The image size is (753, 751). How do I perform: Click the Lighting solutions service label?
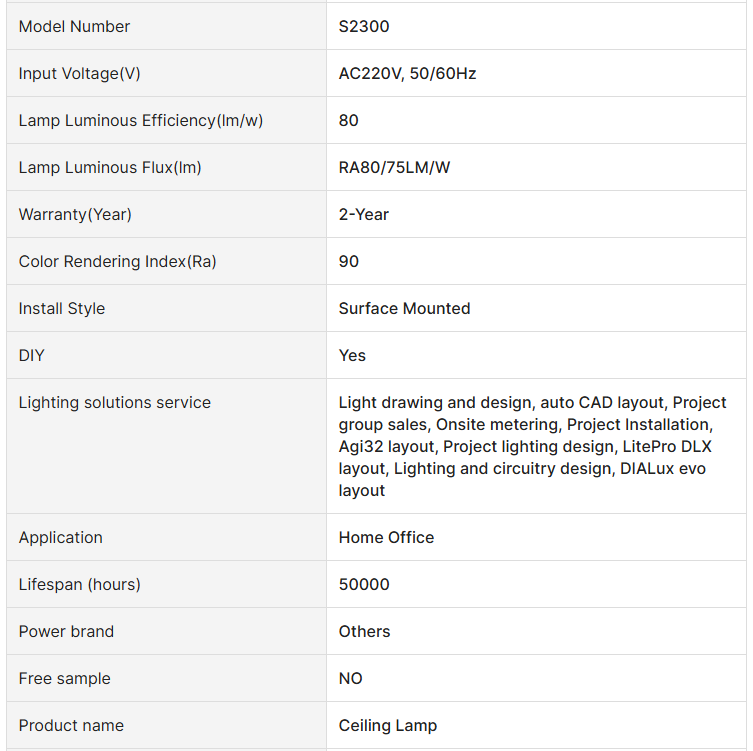114,402
